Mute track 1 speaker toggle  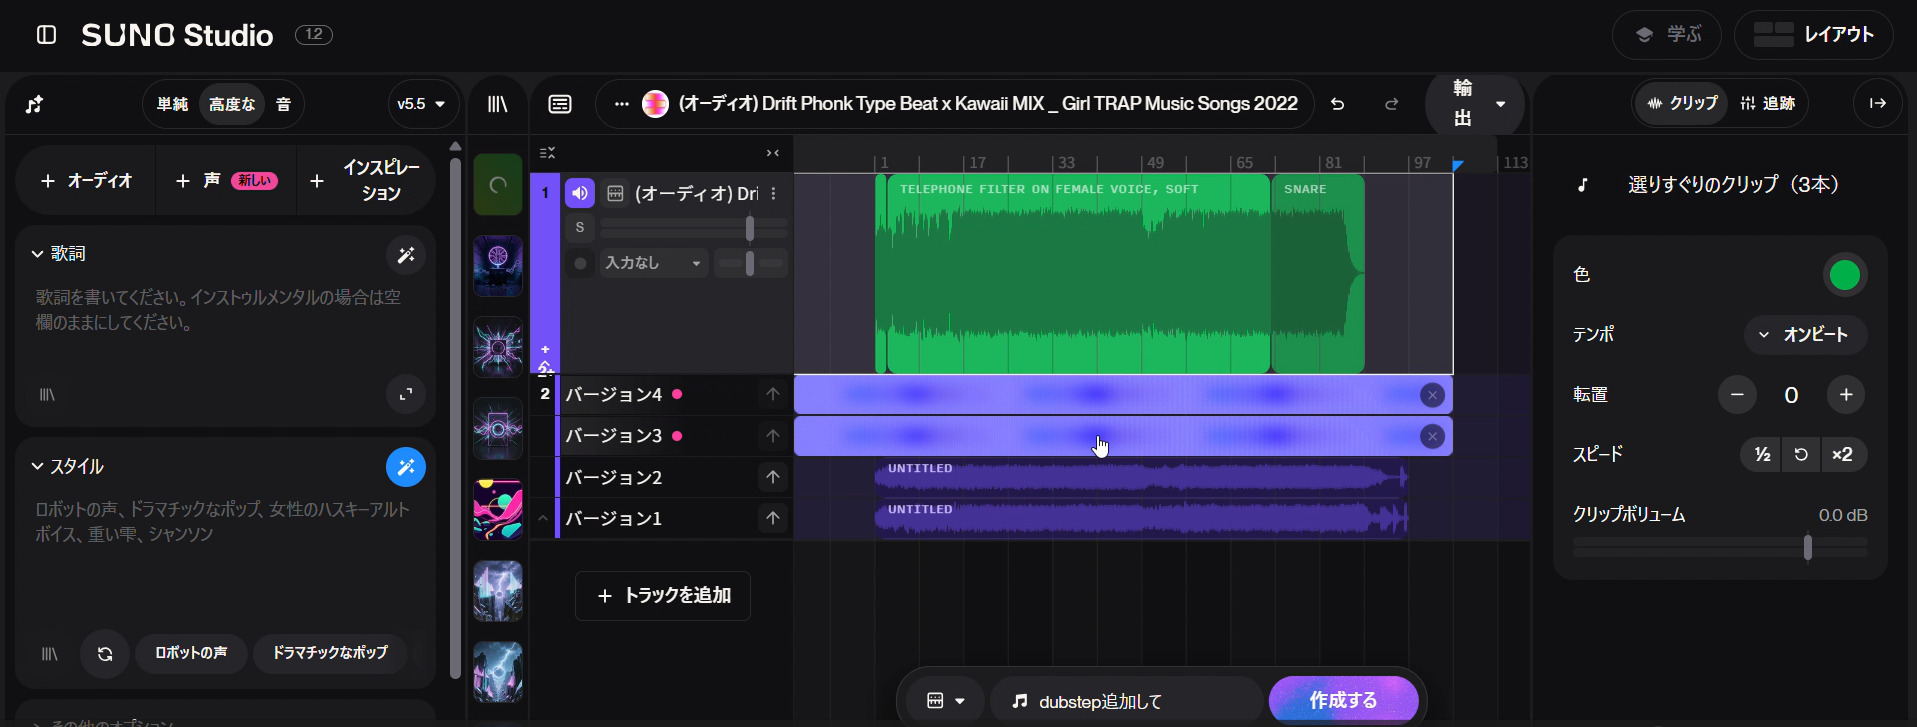(x=580, y=193)
